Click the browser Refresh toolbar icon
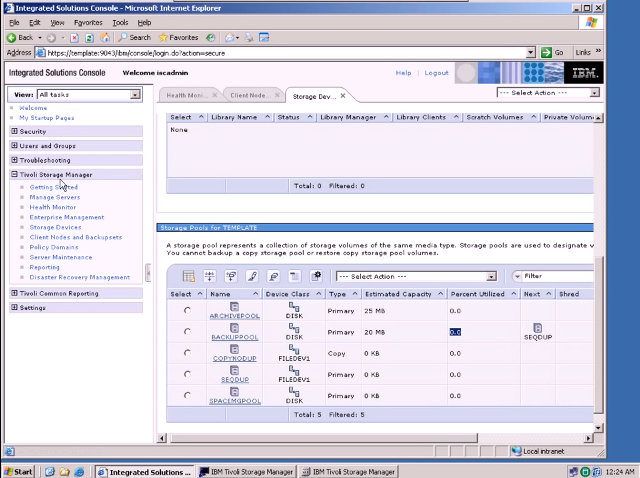640x478 pixels. coord(91,37)
